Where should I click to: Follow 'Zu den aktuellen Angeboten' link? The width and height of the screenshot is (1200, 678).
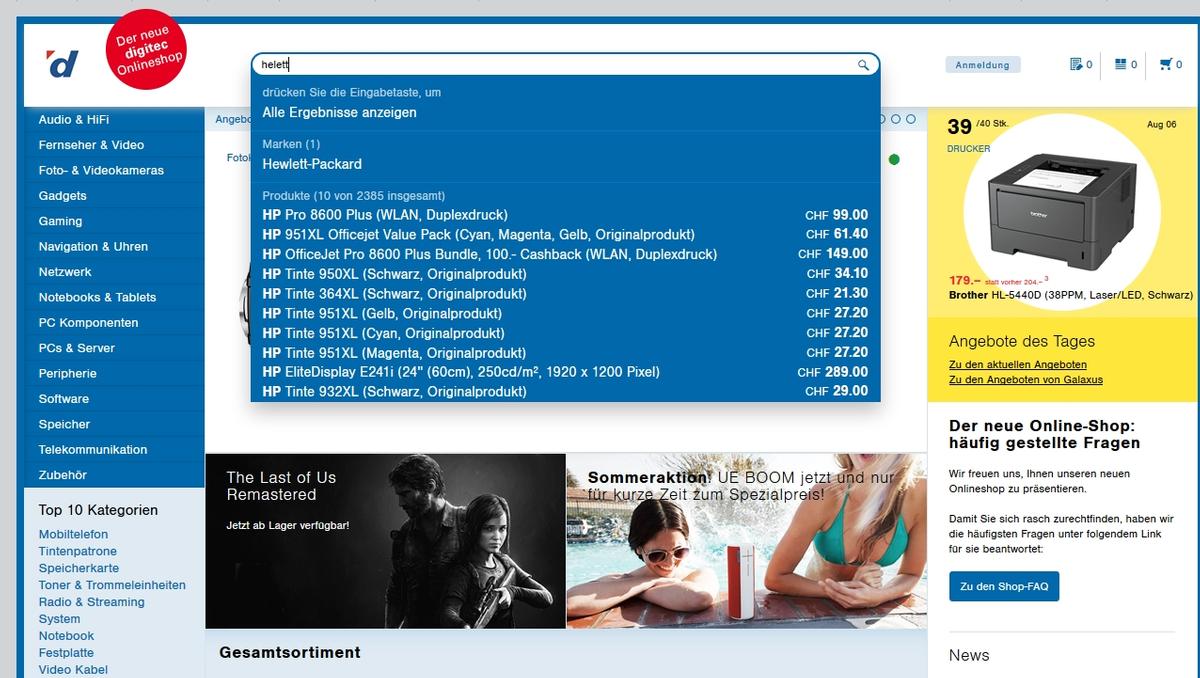coord(1017,365)
